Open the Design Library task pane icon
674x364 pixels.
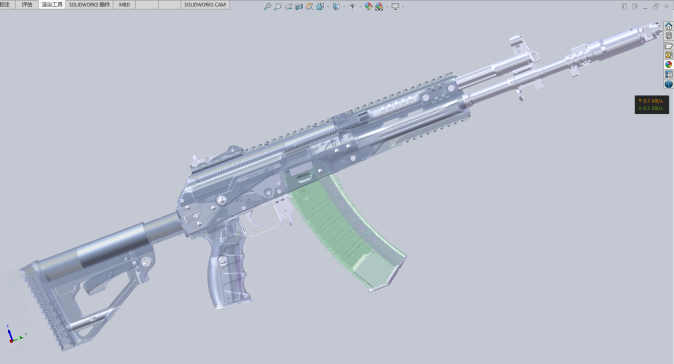tap(668, 36)
